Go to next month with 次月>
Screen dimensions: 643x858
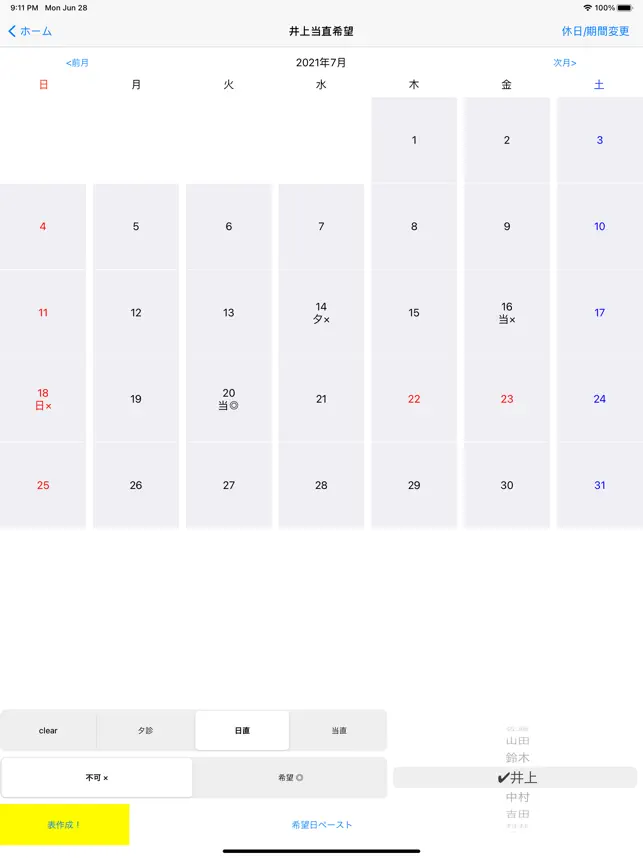click(x=565, y=63)
